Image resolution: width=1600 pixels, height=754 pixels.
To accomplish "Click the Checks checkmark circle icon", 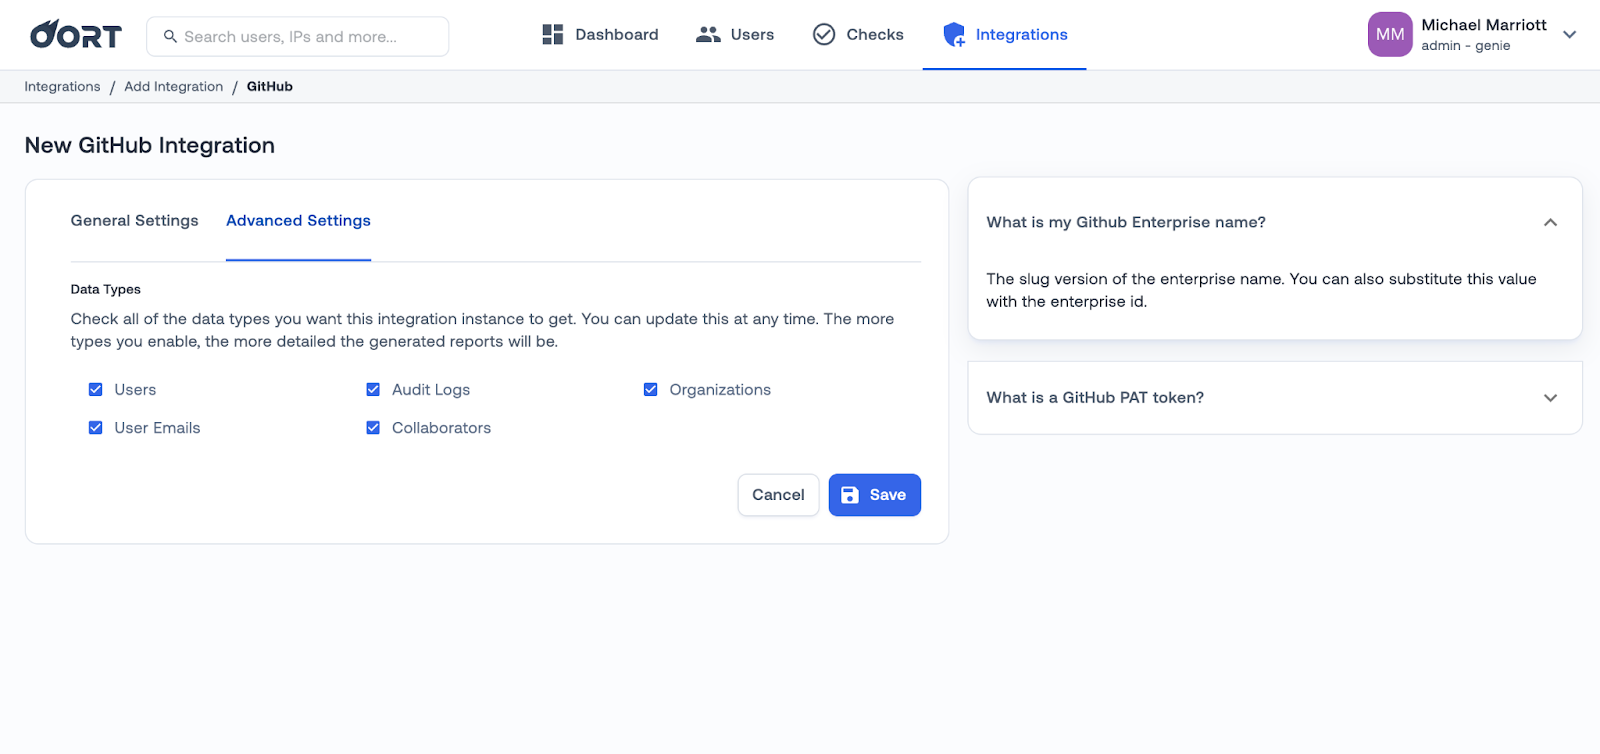I will (824, 35).
